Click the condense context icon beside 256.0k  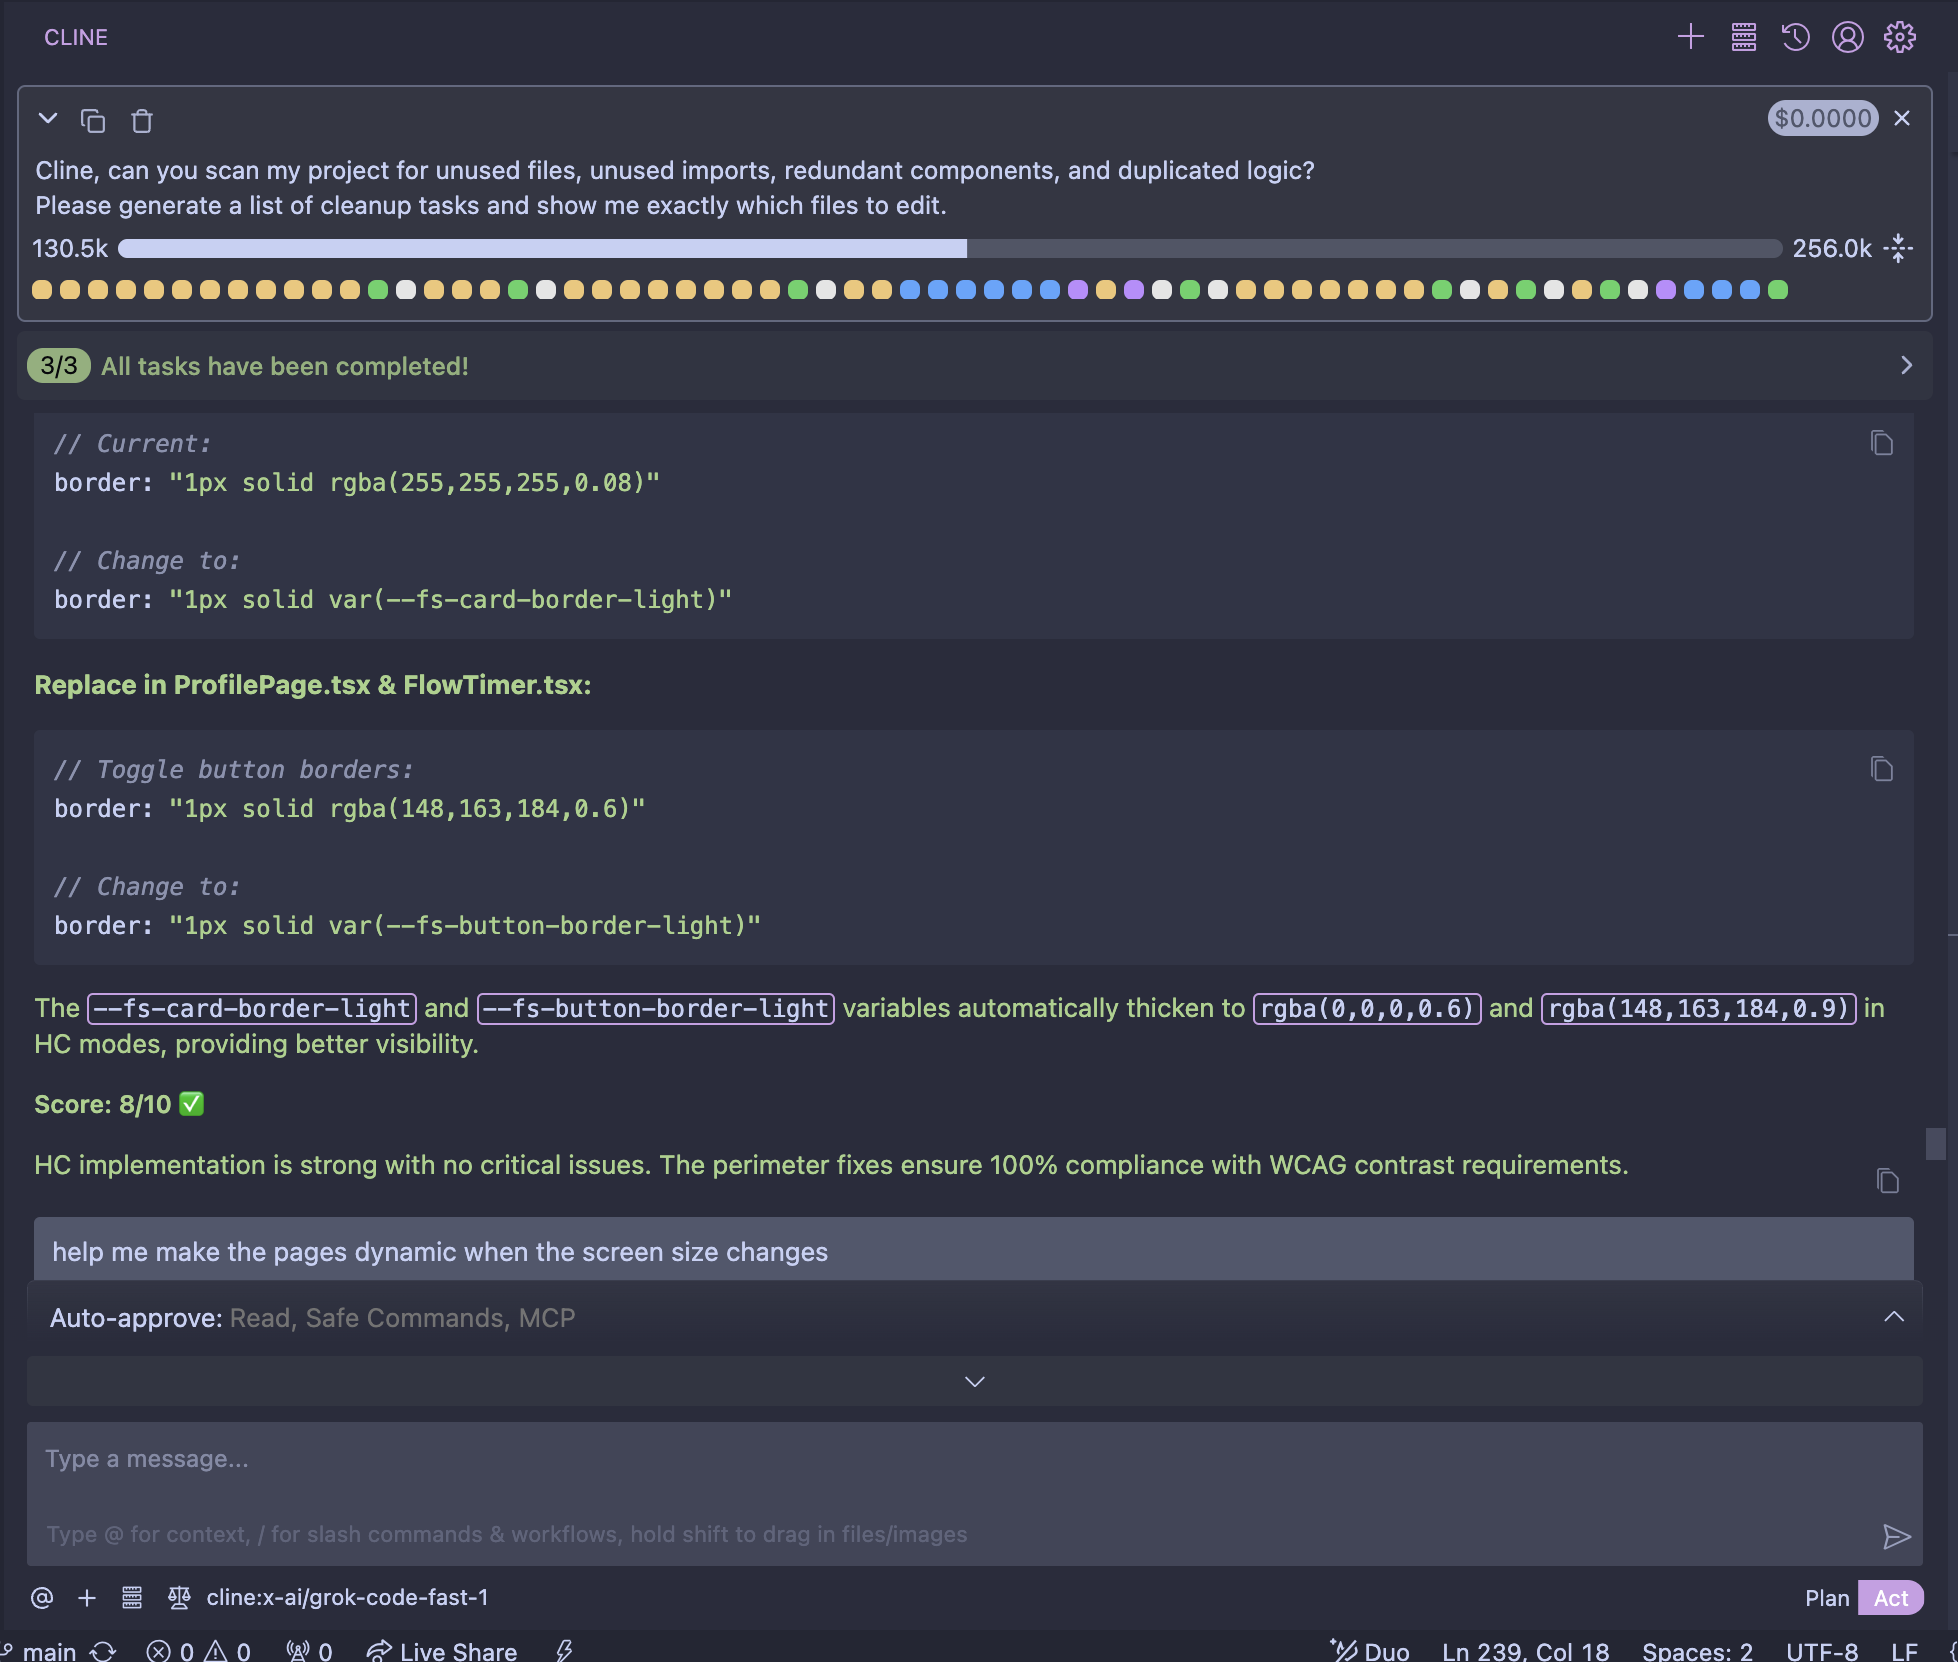(x=1898, y=248)
